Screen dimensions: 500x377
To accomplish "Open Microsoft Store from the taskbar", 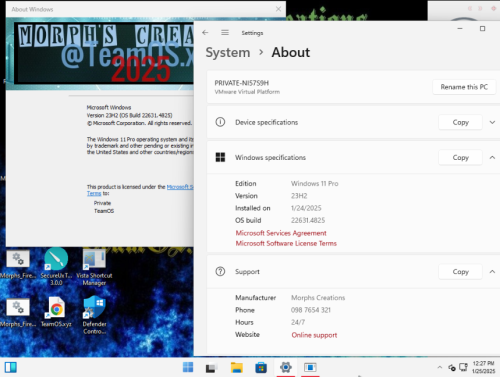I will [x=261, y=367].
